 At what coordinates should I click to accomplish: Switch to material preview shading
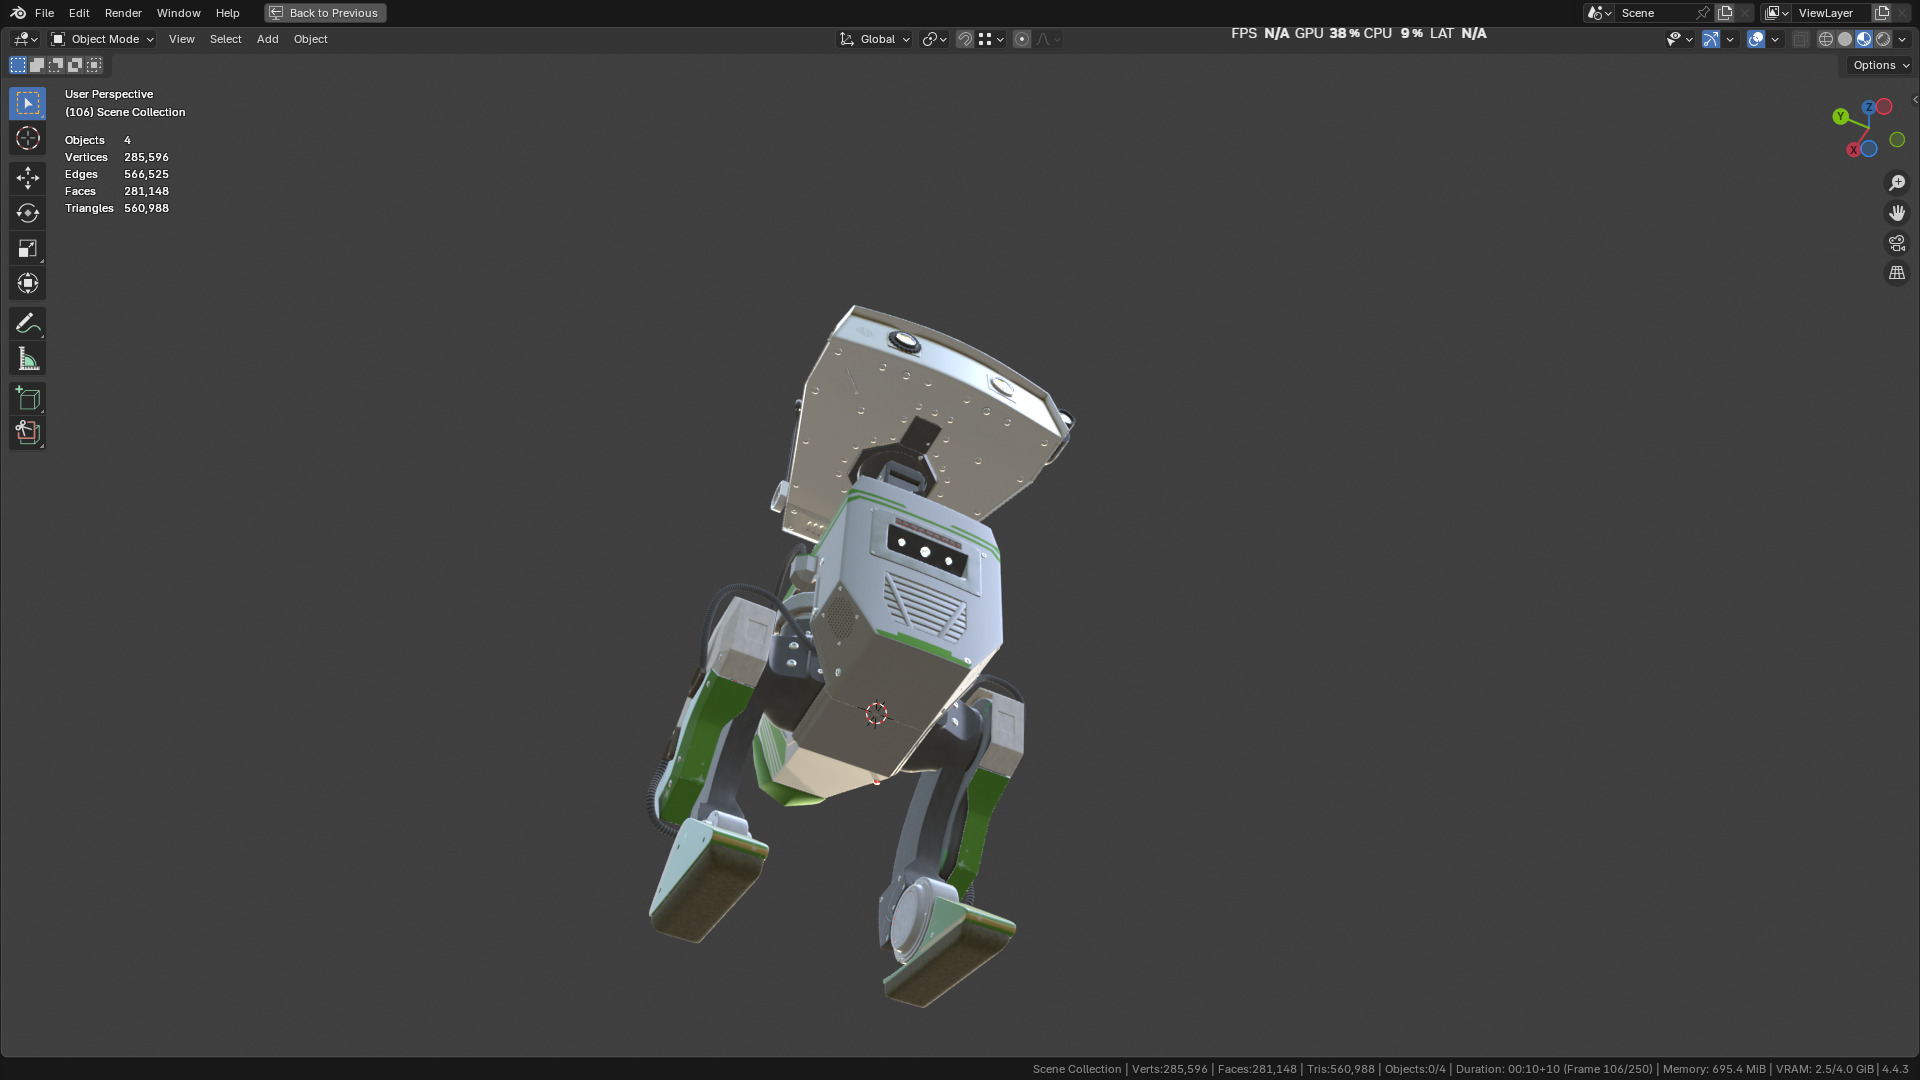click(x=1864, y=39)
